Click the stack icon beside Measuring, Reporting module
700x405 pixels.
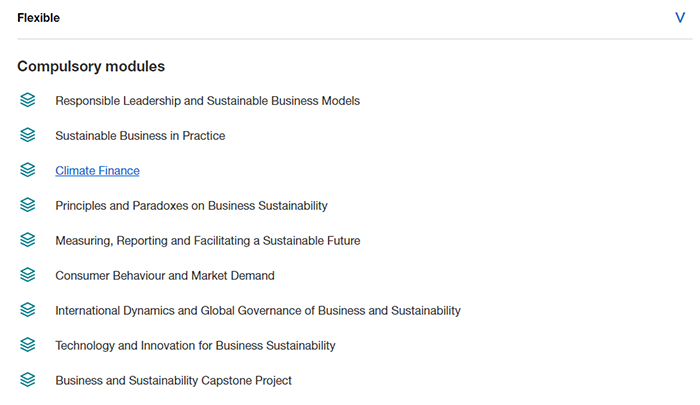28,240
